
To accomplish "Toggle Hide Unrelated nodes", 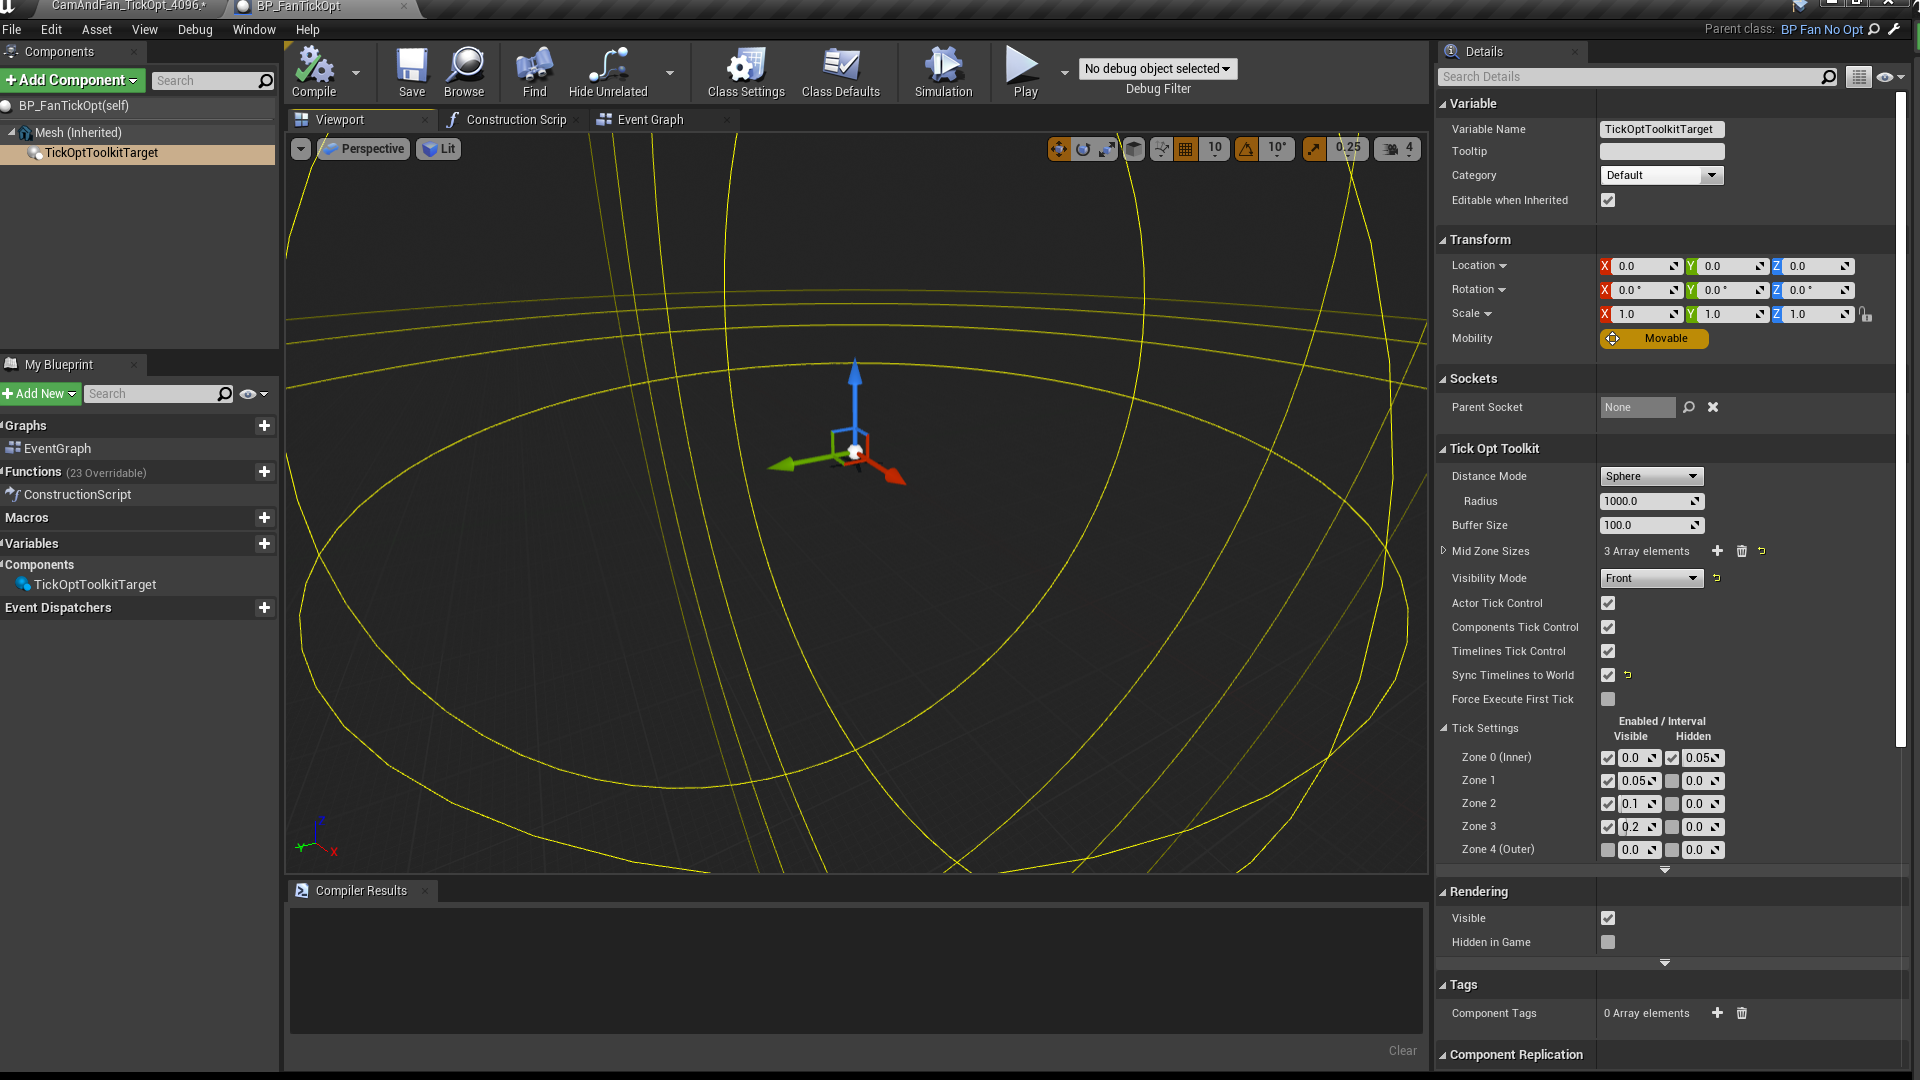I will [607, 70].
